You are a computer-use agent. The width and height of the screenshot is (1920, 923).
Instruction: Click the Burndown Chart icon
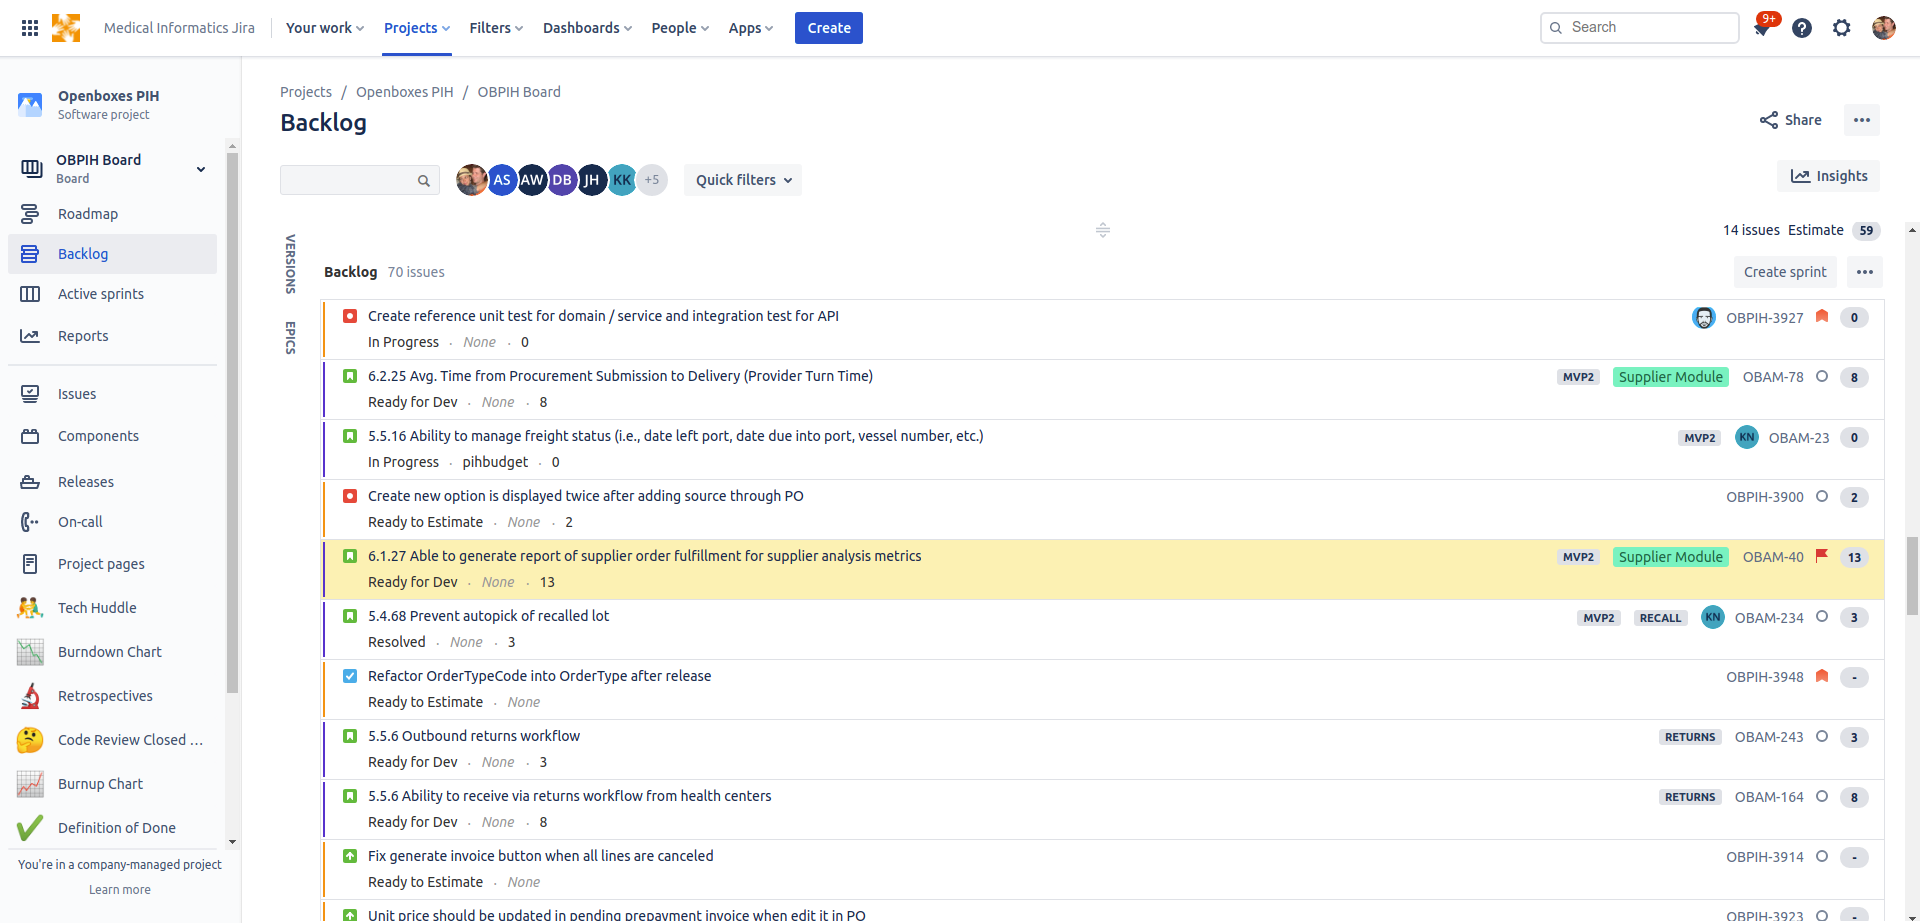30,652
